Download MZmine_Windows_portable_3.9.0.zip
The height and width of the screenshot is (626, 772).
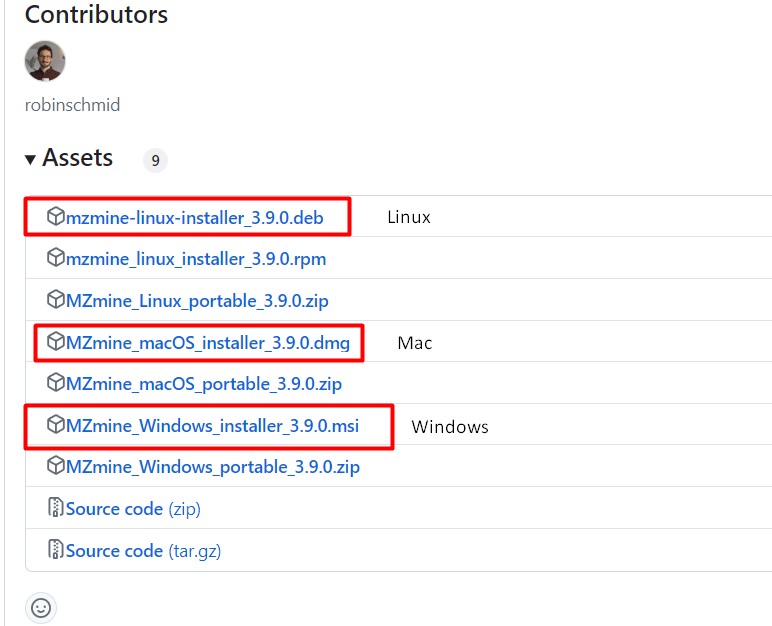(213, 466)
